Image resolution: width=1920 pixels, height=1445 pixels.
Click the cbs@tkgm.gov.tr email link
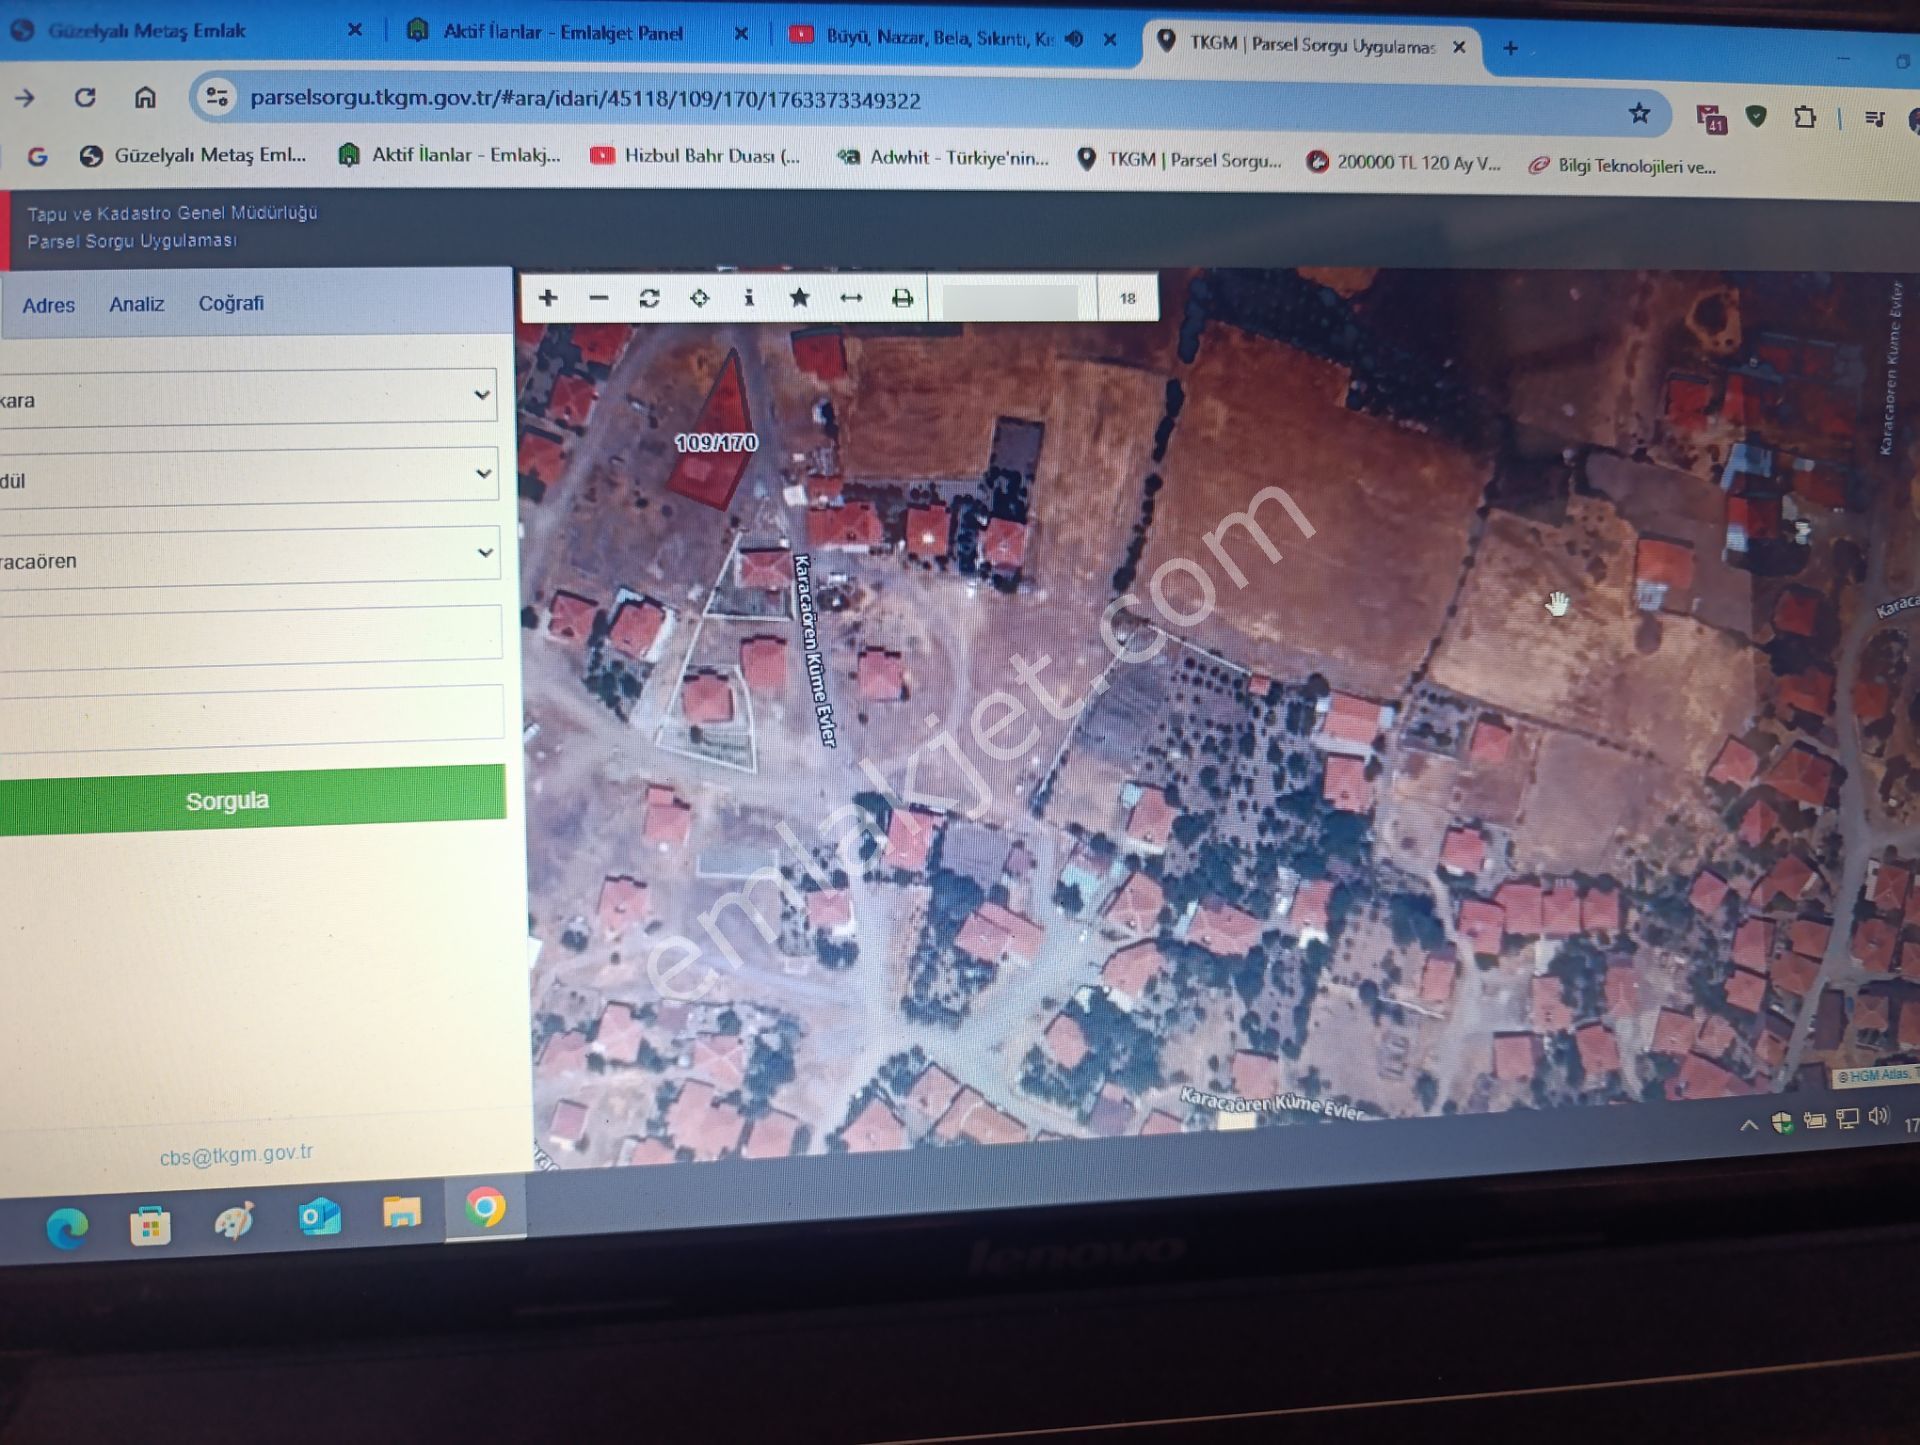236,1155
